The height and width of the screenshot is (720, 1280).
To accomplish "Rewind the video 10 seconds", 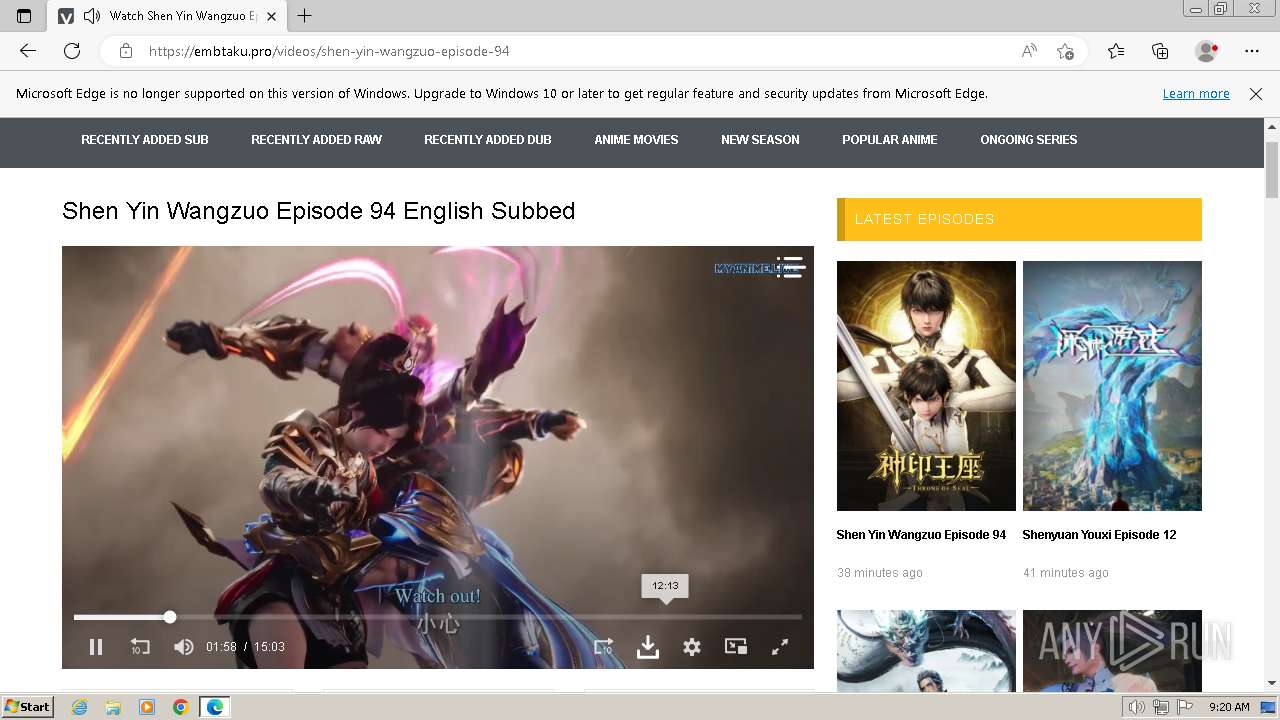I will 140,647.
